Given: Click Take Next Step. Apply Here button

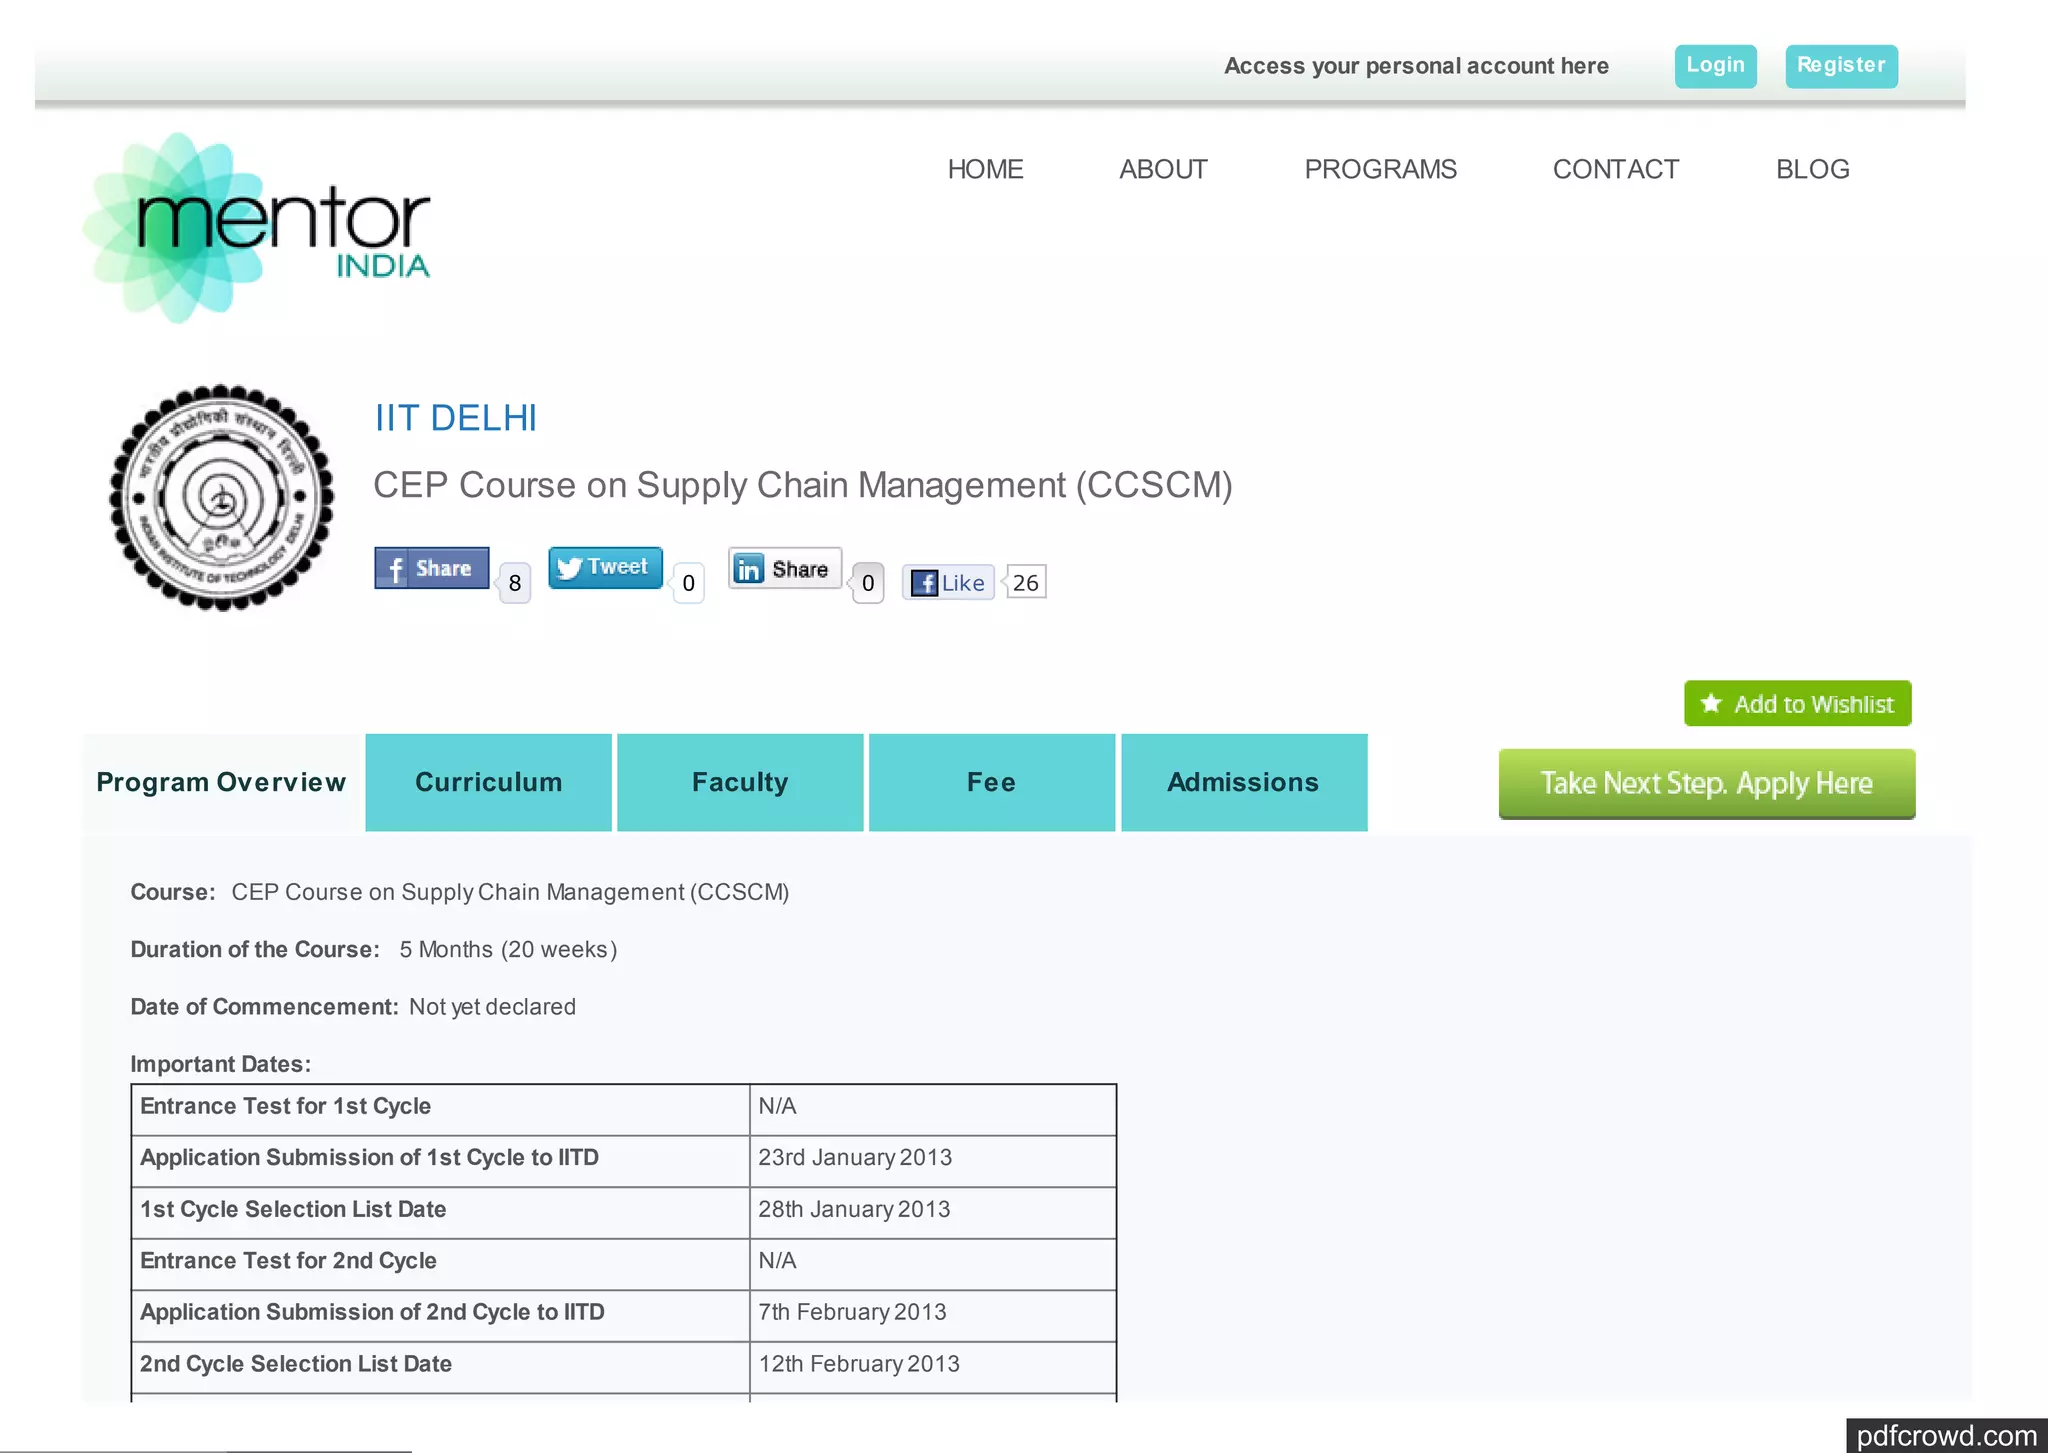Looking at the screenshot, I should click(1706, 783).
